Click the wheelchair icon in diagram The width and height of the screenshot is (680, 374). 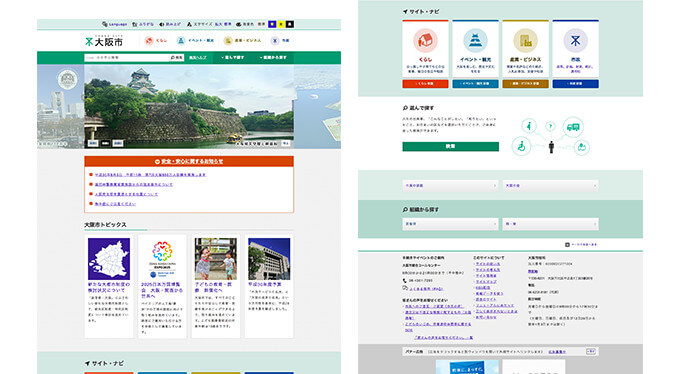(x=521, y=146)
